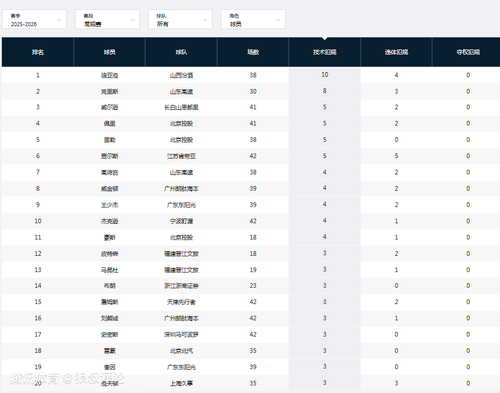Click rank number 17 in 排名 column
This screenshot has width=500, height=393.
tap(38, 334)
